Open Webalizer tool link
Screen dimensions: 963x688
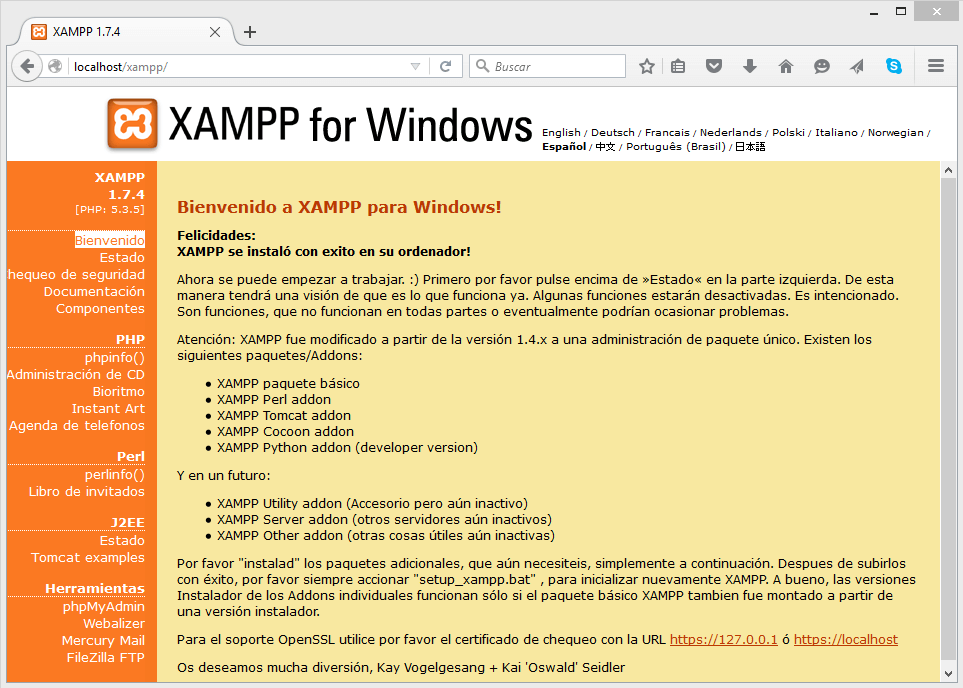click(114, 624)
